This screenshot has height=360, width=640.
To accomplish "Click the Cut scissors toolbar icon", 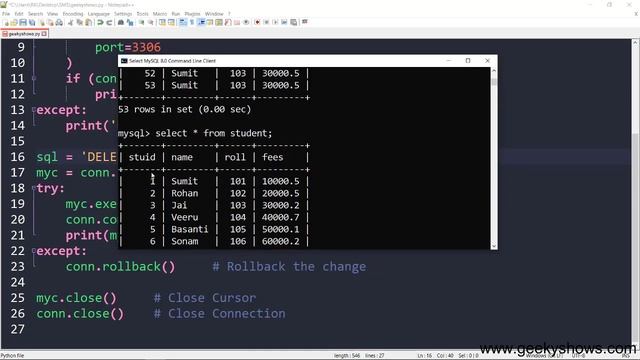I will [71, 22].
